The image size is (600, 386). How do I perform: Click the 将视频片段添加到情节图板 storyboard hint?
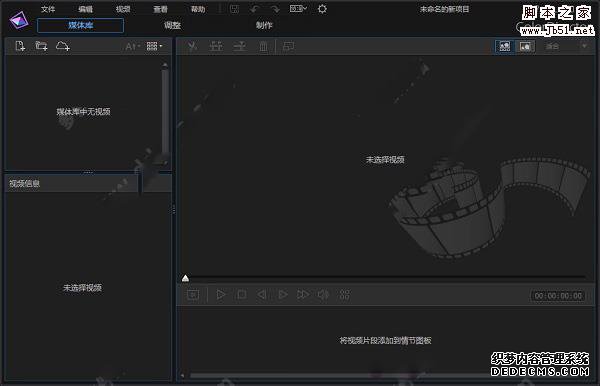385,340
